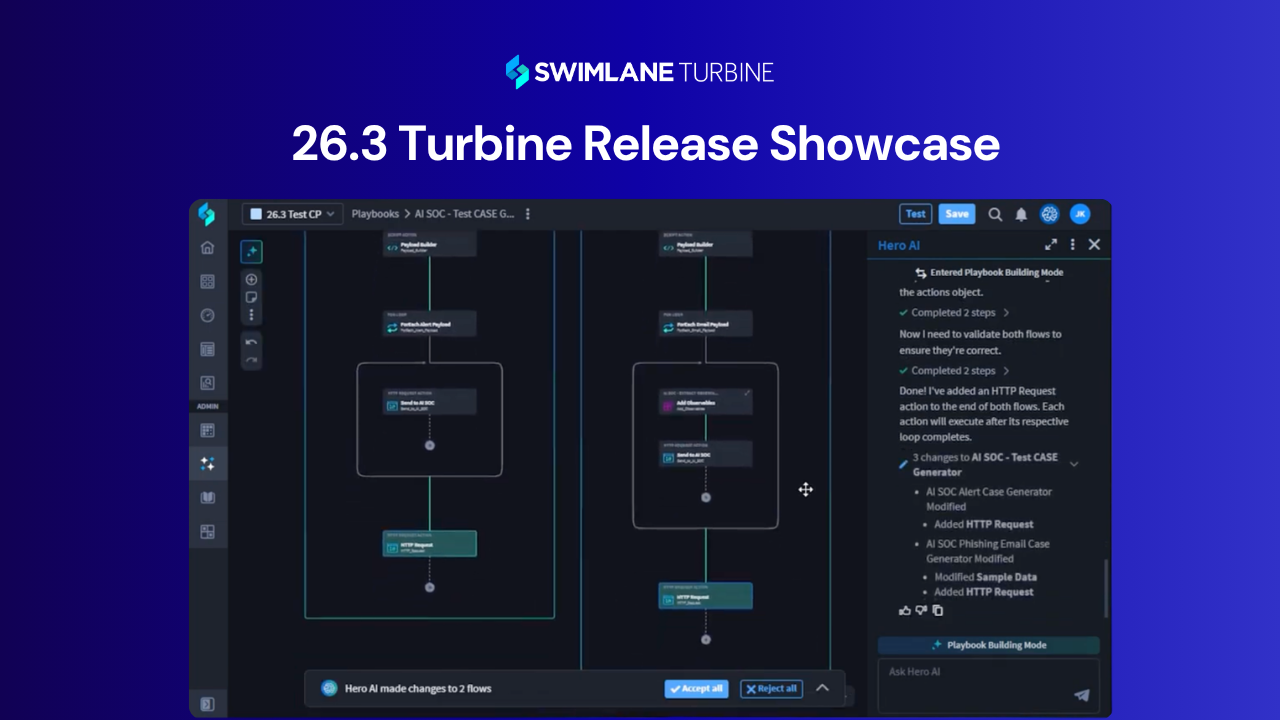
Task: Focus the Ask Hero AI input field
Action: coord(988,685)
